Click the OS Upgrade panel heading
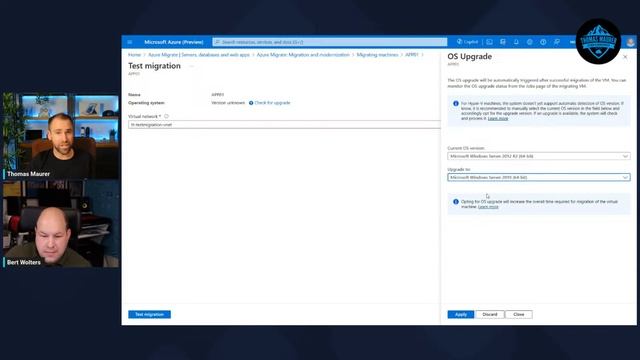Screen dimensions: 640x360 (469, 57)
